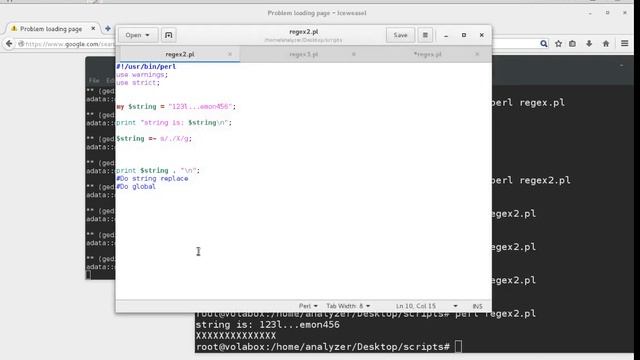Screen dimensions: 640x360
Task: Bookmark page with star icon in Iceweasel
Action: pos(558,44)
